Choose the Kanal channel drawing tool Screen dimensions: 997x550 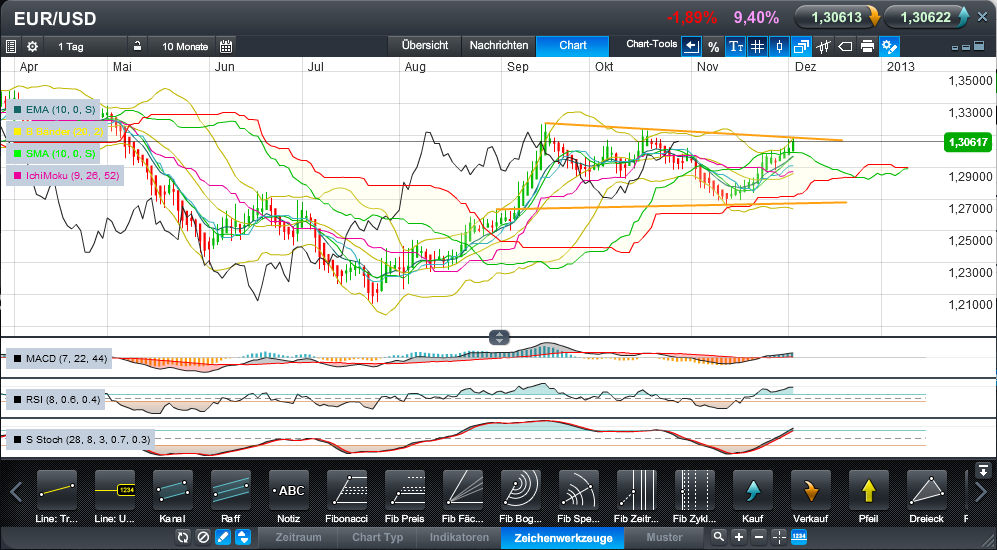pos(173,491)
